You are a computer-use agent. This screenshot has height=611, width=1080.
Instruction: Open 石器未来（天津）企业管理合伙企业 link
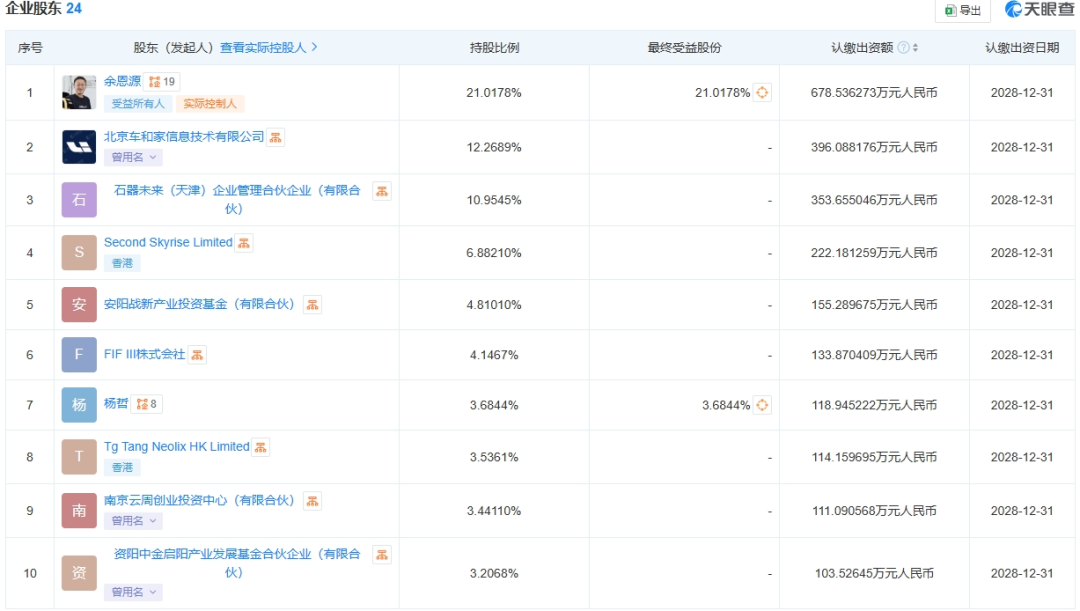pyautogui.click(x=237, y=200)
